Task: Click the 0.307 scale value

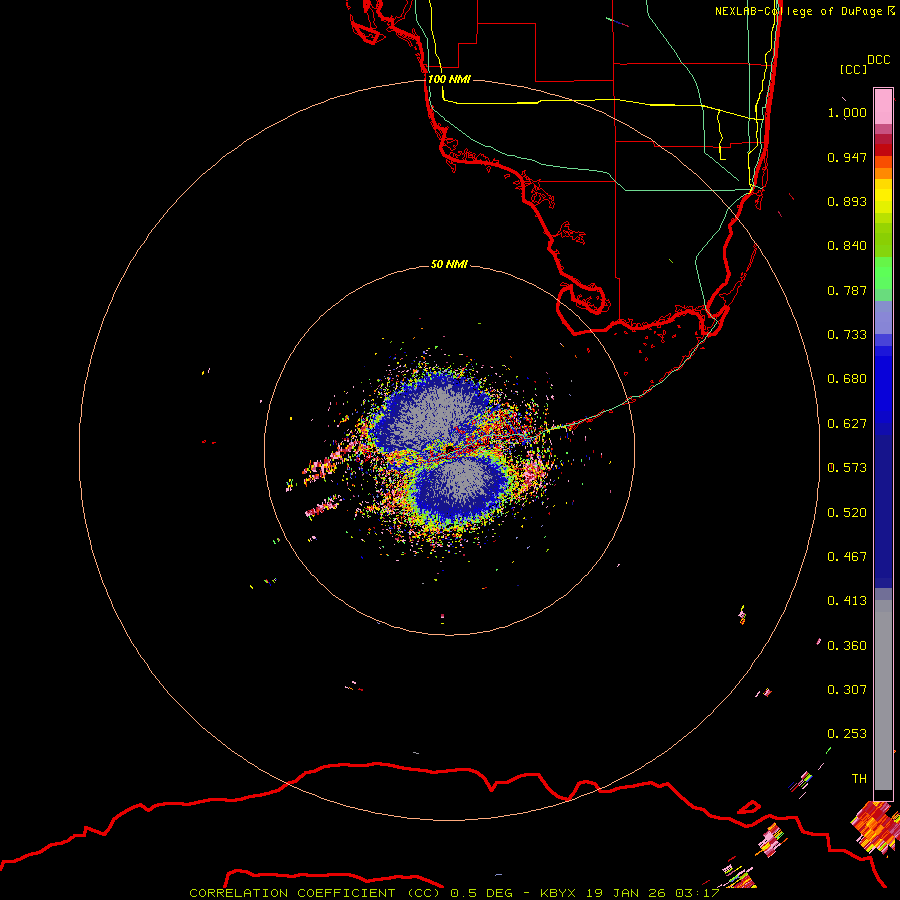Action: (x=847, y=690)
